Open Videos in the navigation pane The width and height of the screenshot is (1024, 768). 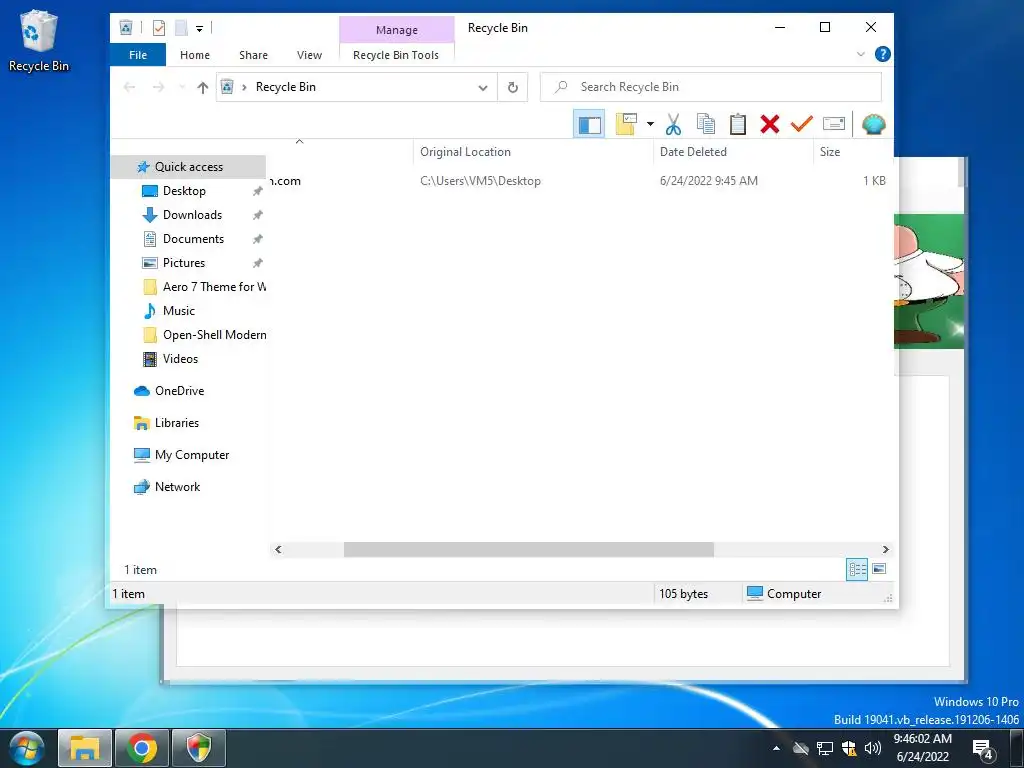[x=180, y=359]
